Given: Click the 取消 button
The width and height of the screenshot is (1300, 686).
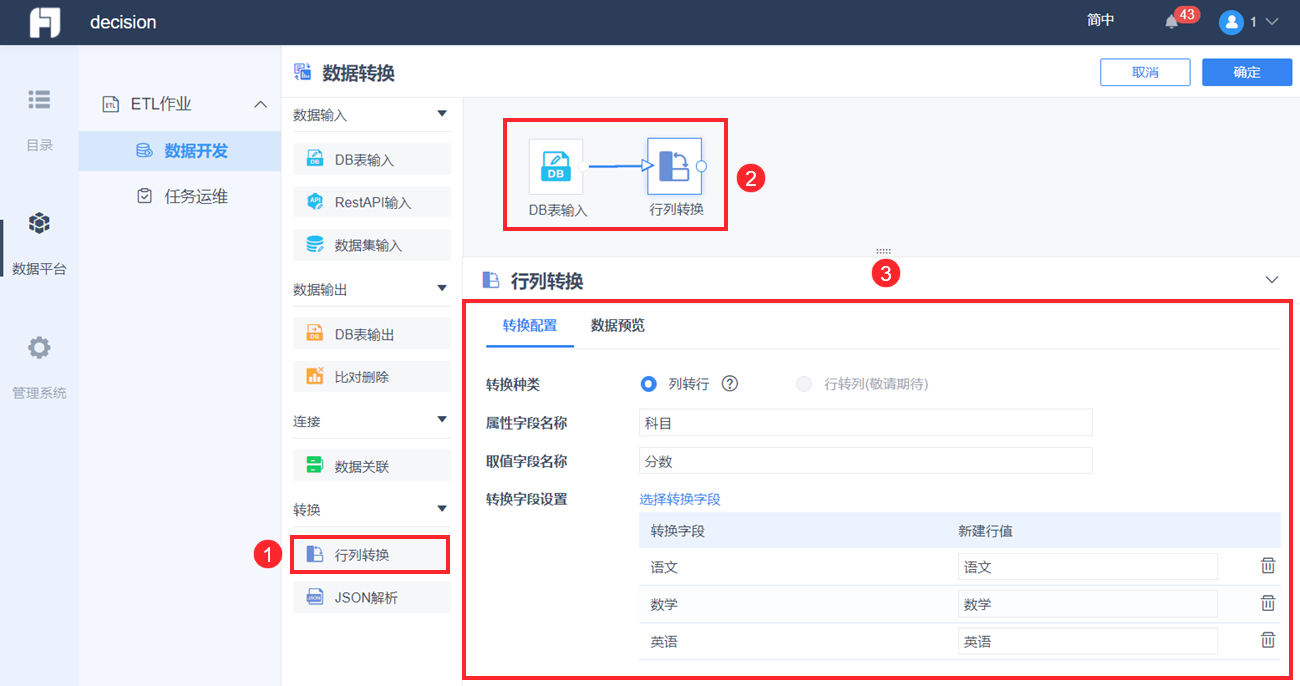Looking at the screenshot, I should click(x=1145, y=72).
